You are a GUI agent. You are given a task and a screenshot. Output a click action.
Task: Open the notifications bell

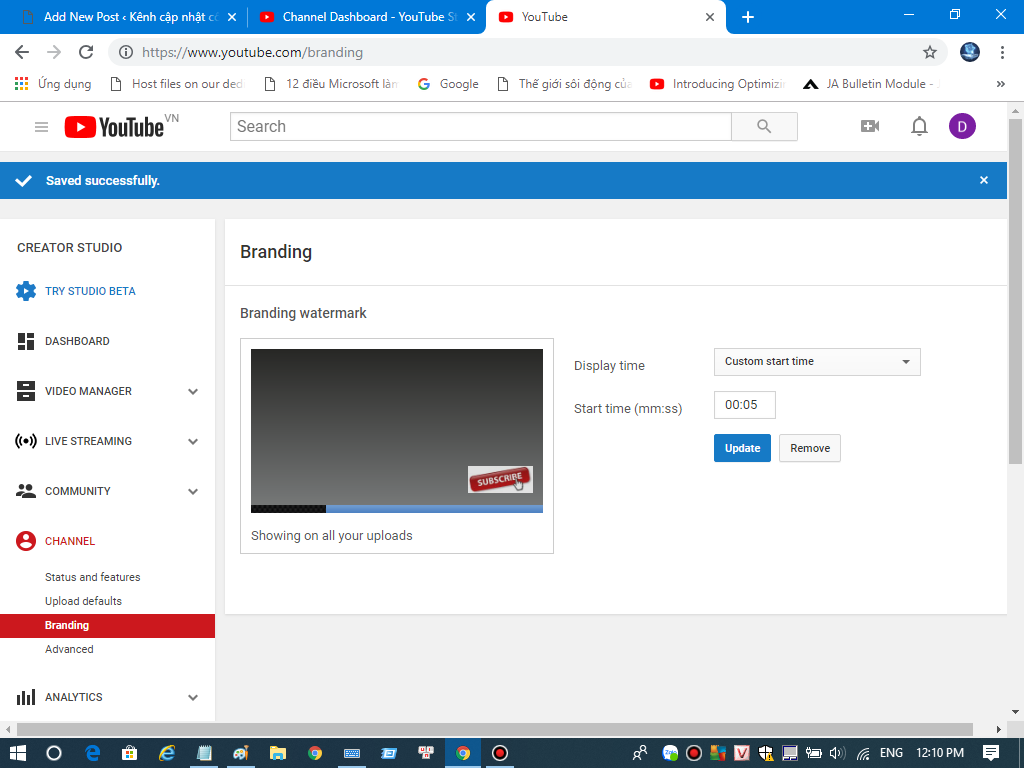(x=919, y=126)
